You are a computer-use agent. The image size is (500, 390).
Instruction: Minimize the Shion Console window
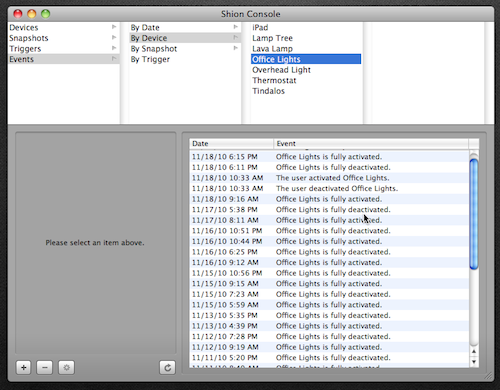pos(32,14)
